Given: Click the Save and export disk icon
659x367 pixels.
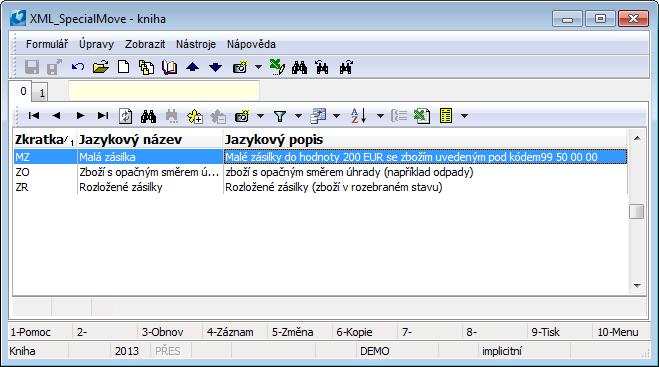Looking at the screenshot, I should (54, 67).
